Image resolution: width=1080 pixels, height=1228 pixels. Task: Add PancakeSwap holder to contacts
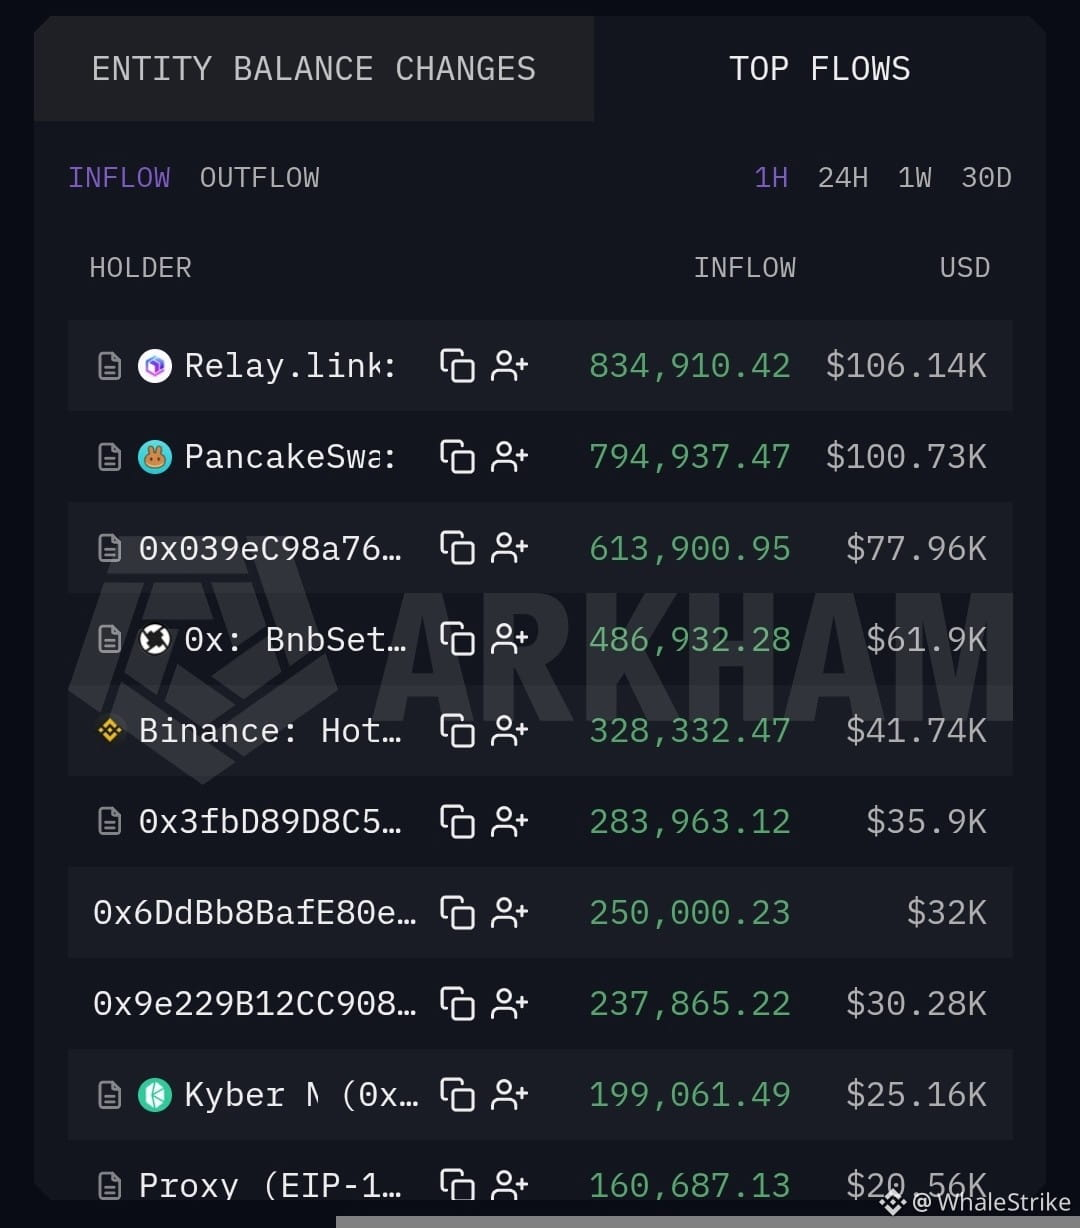[x=509, y=457]
